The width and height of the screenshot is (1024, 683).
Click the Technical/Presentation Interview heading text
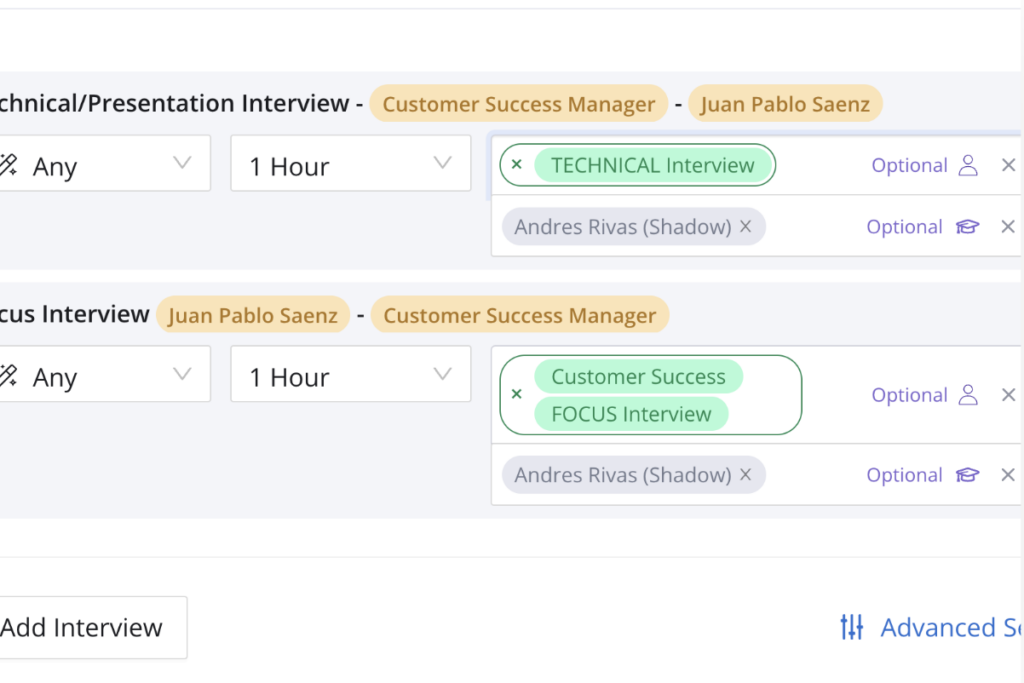[x=174, y=103]
